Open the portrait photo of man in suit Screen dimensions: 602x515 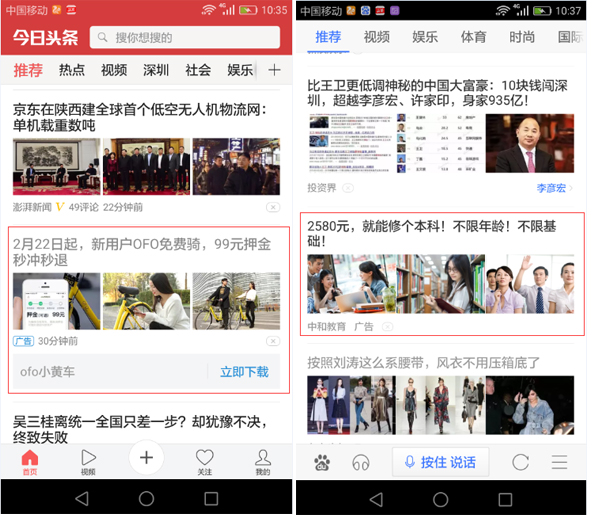click(x=530, y=143)
